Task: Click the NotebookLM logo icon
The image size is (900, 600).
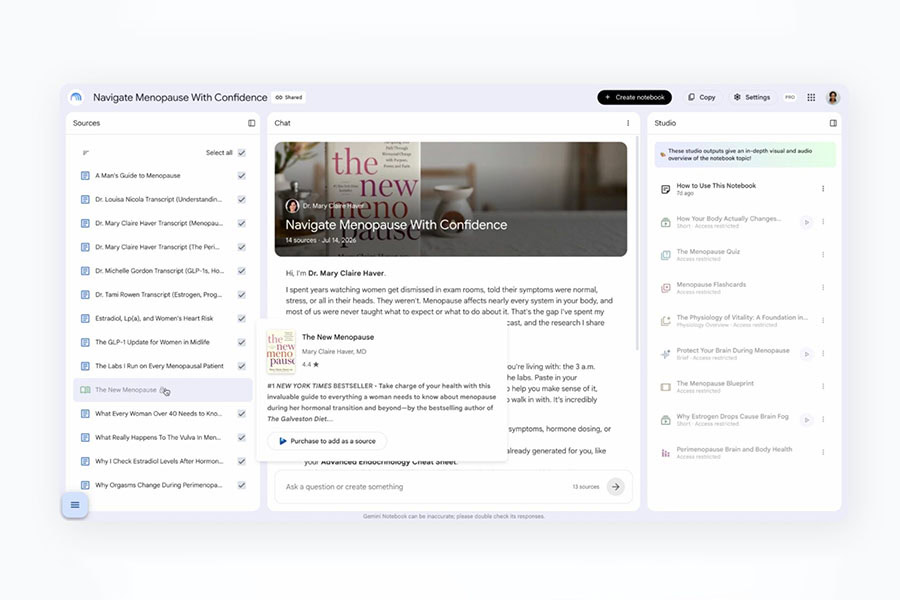Action: point(76,98)
